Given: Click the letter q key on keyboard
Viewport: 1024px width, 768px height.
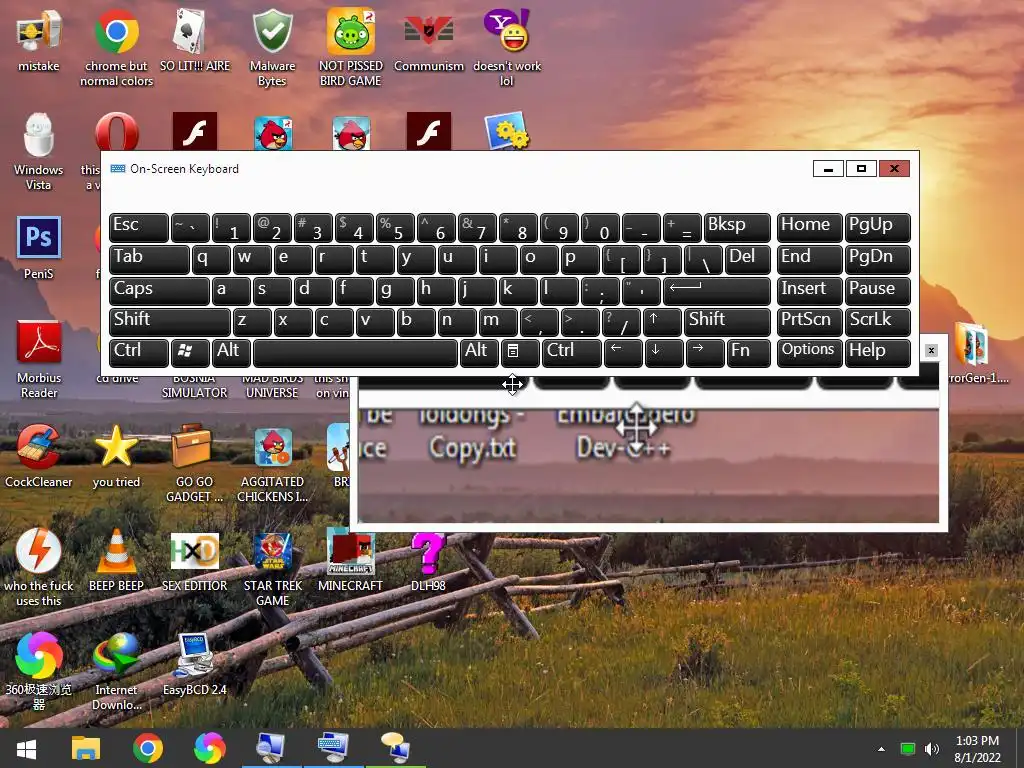Looking at the screenshot, I should (x=211, y=259).
